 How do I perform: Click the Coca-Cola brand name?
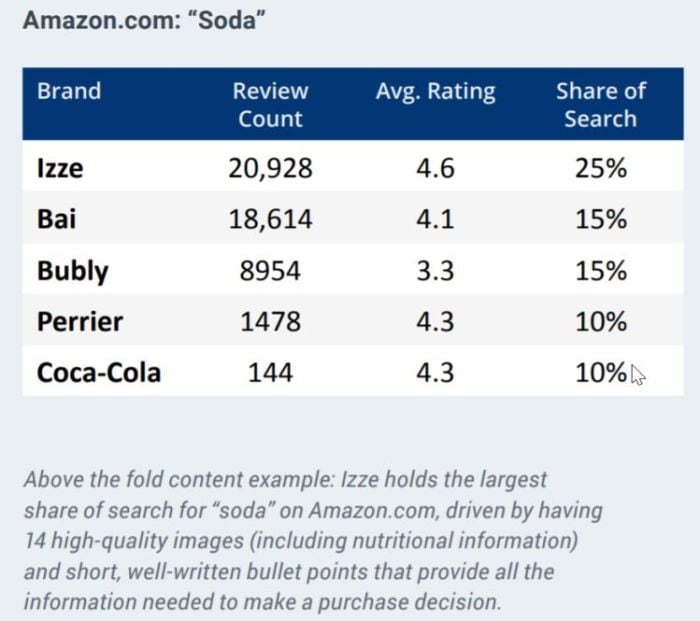[x=99, y=372]
